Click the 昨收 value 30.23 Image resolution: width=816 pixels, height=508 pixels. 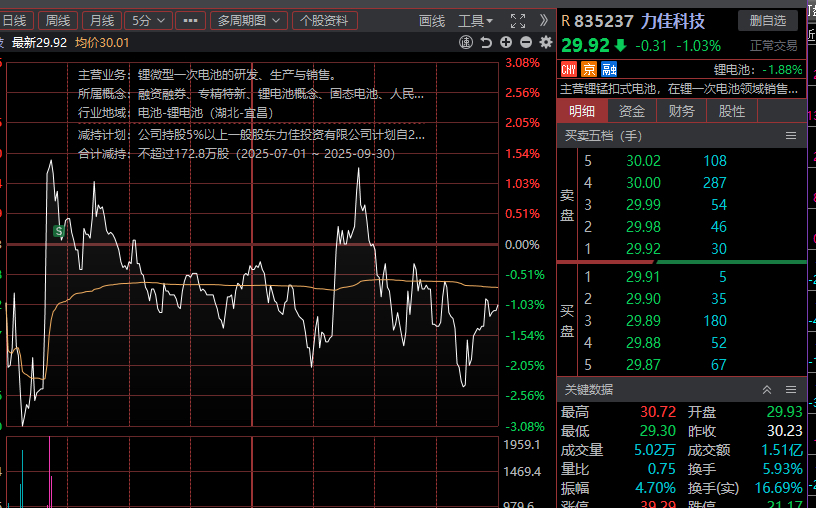pyautogui.click(x=785, y=431)
